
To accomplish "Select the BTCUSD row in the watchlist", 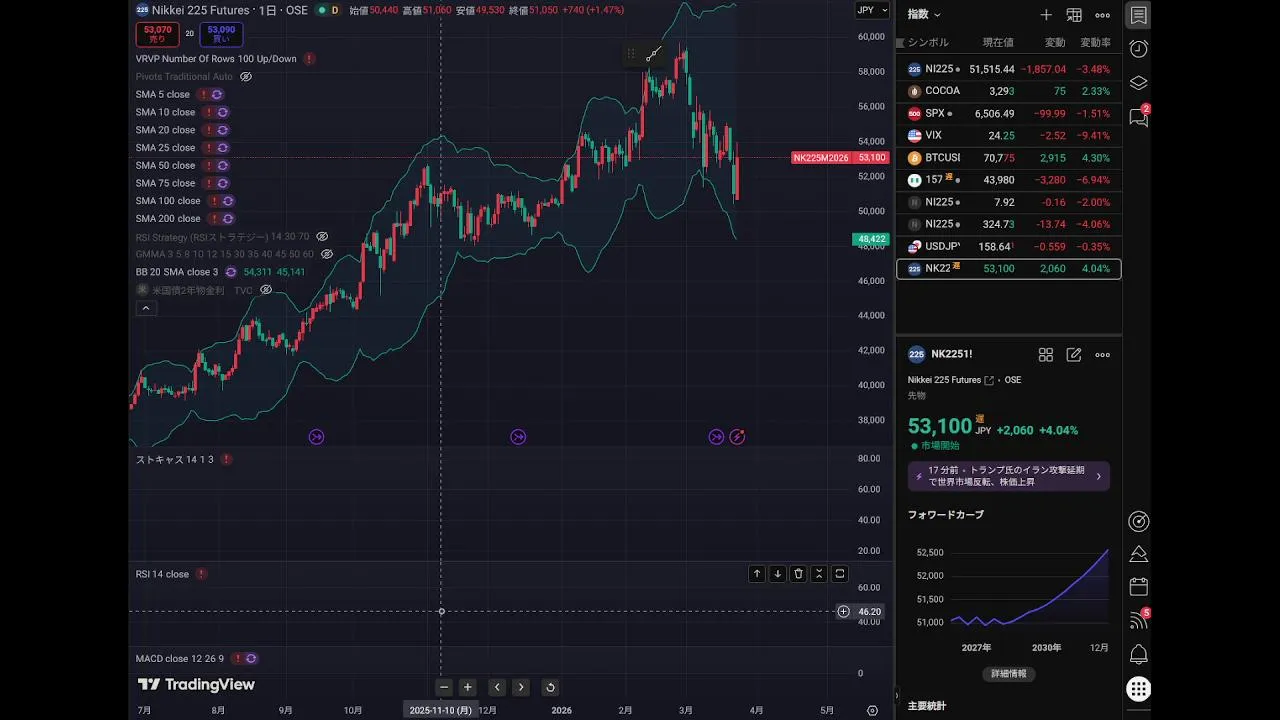I will (1008, 158).
